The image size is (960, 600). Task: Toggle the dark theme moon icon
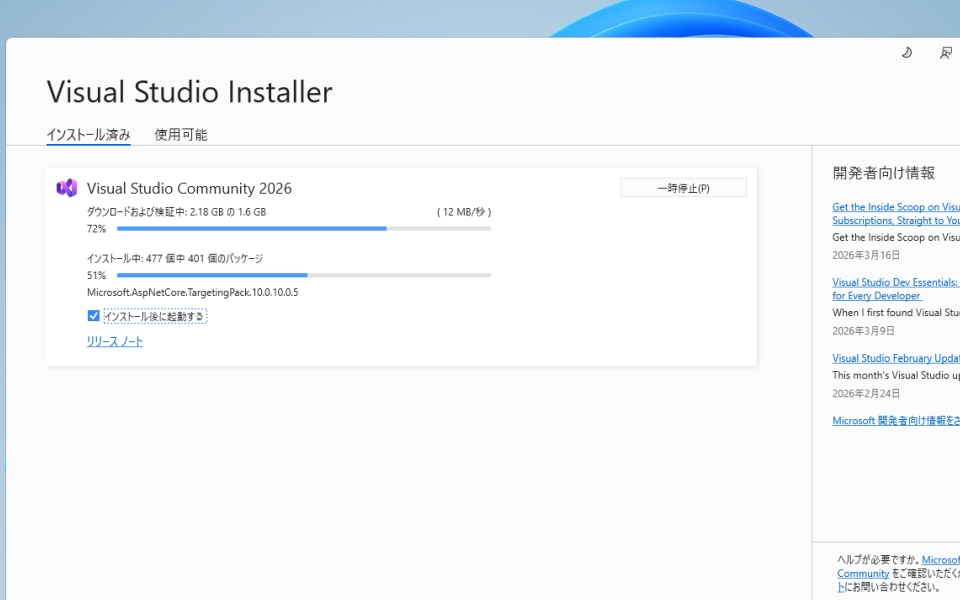[906, 53]
